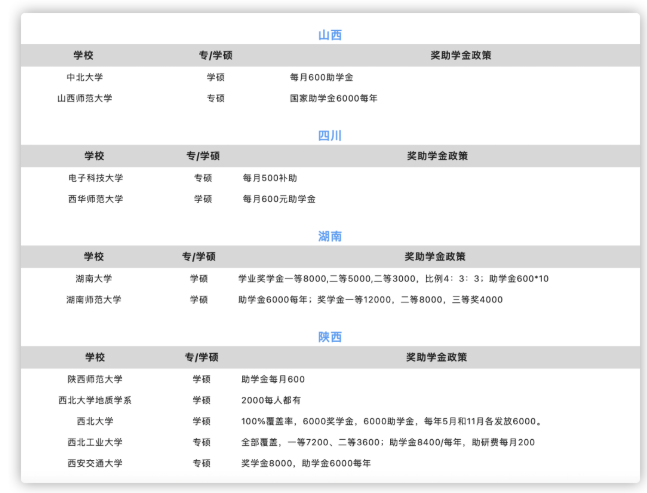Click the 四川 province heading
This screenshot has width=647, height=493.
tap(330, 135)
